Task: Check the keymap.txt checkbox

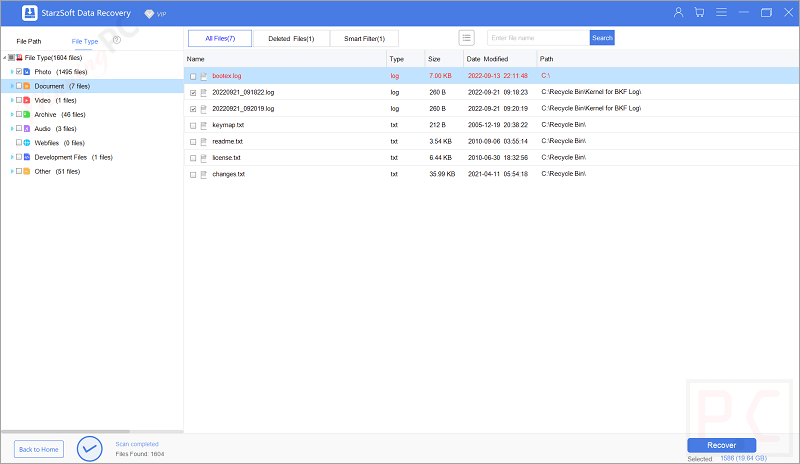Action: 193,126
